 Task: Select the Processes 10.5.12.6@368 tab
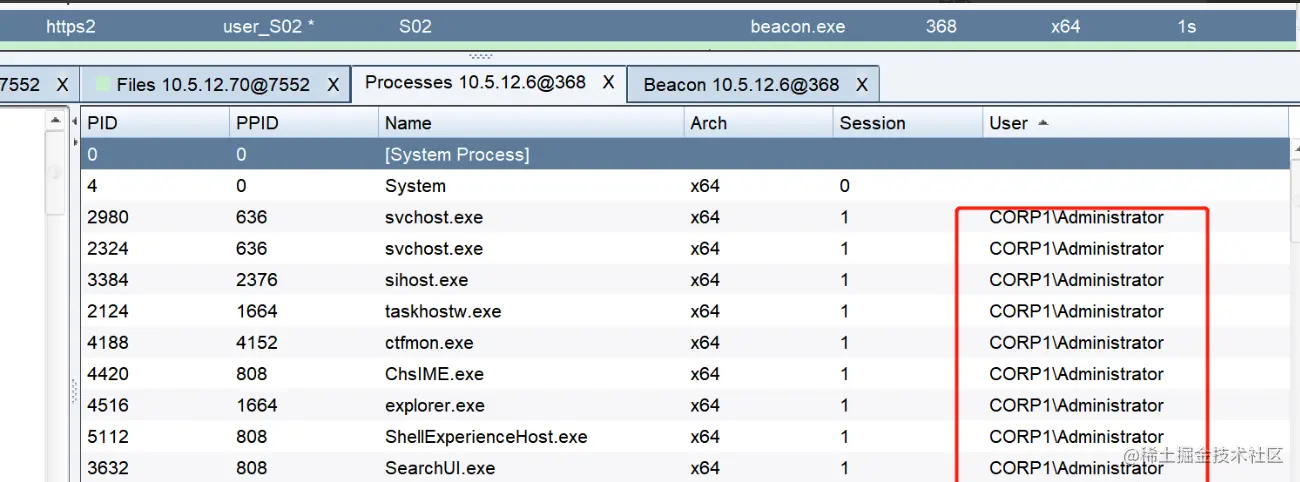click(x=476, y=83)
